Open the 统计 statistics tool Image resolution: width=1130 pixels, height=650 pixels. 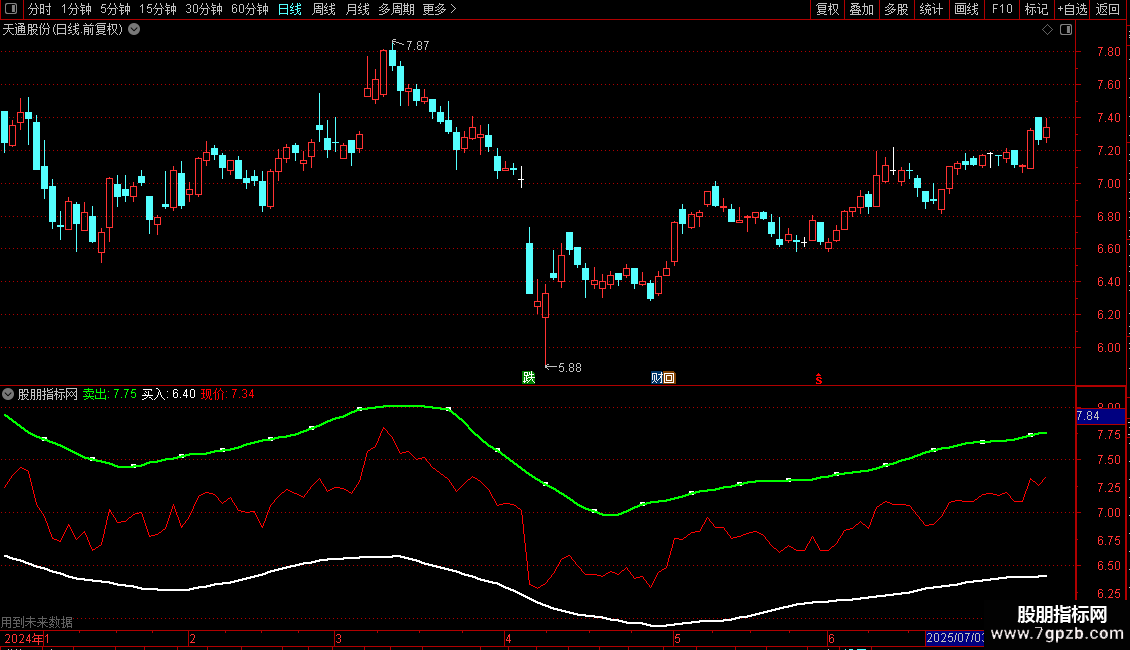click(x=930, y=9)
